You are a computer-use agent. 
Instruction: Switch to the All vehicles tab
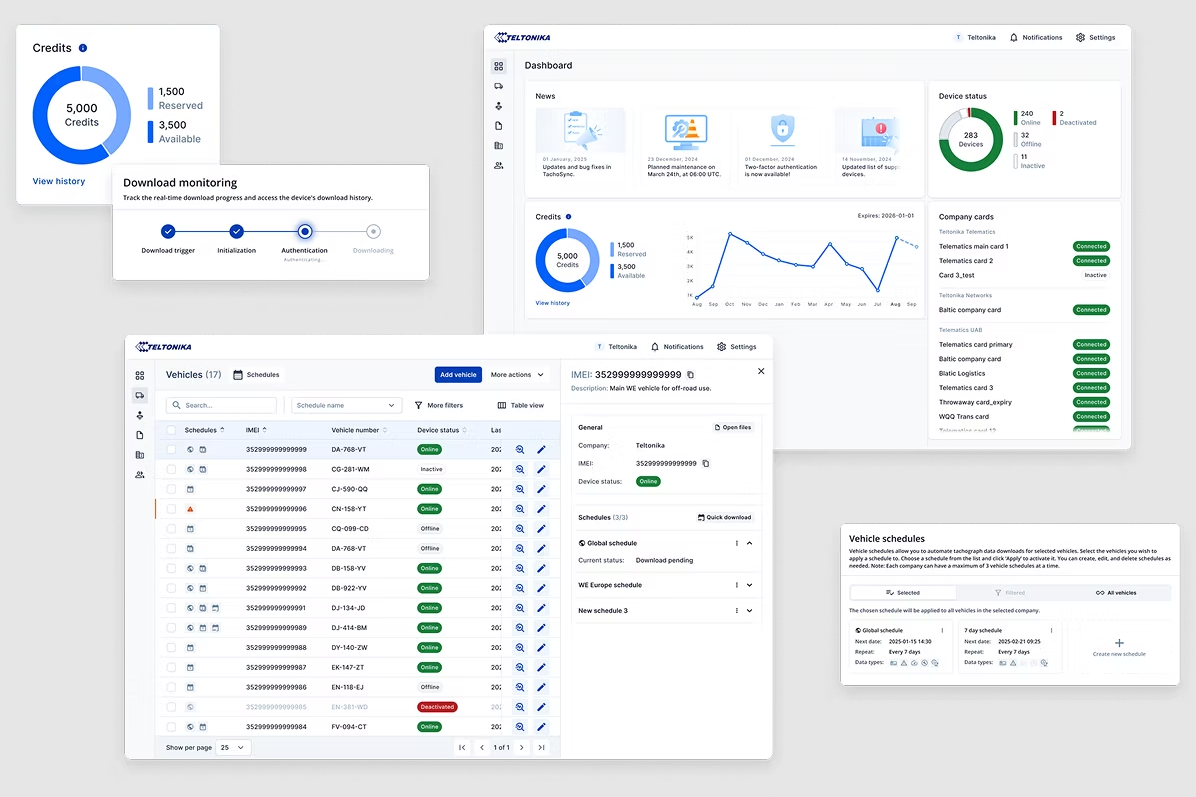pyautogui.click(x=1115, y=593)
